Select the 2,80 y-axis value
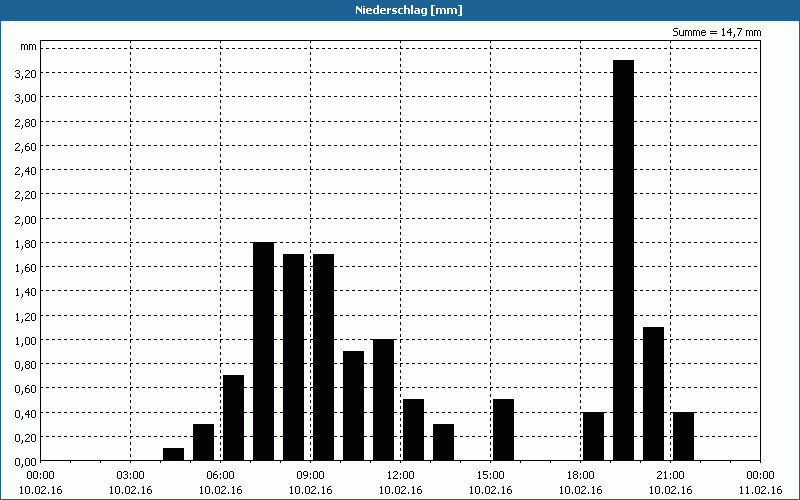800x500 pixels. coord(26,122)
